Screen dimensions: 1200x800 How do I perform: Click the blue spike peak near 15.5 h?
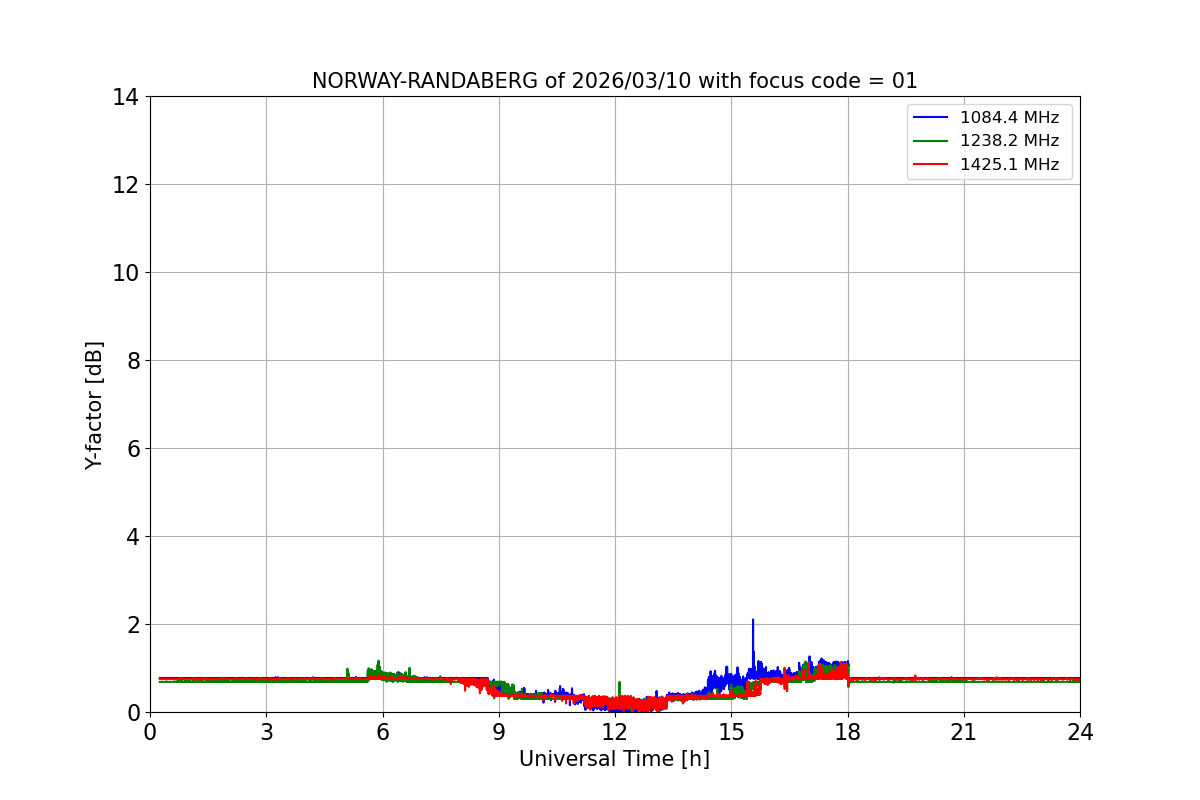point(753,620)
